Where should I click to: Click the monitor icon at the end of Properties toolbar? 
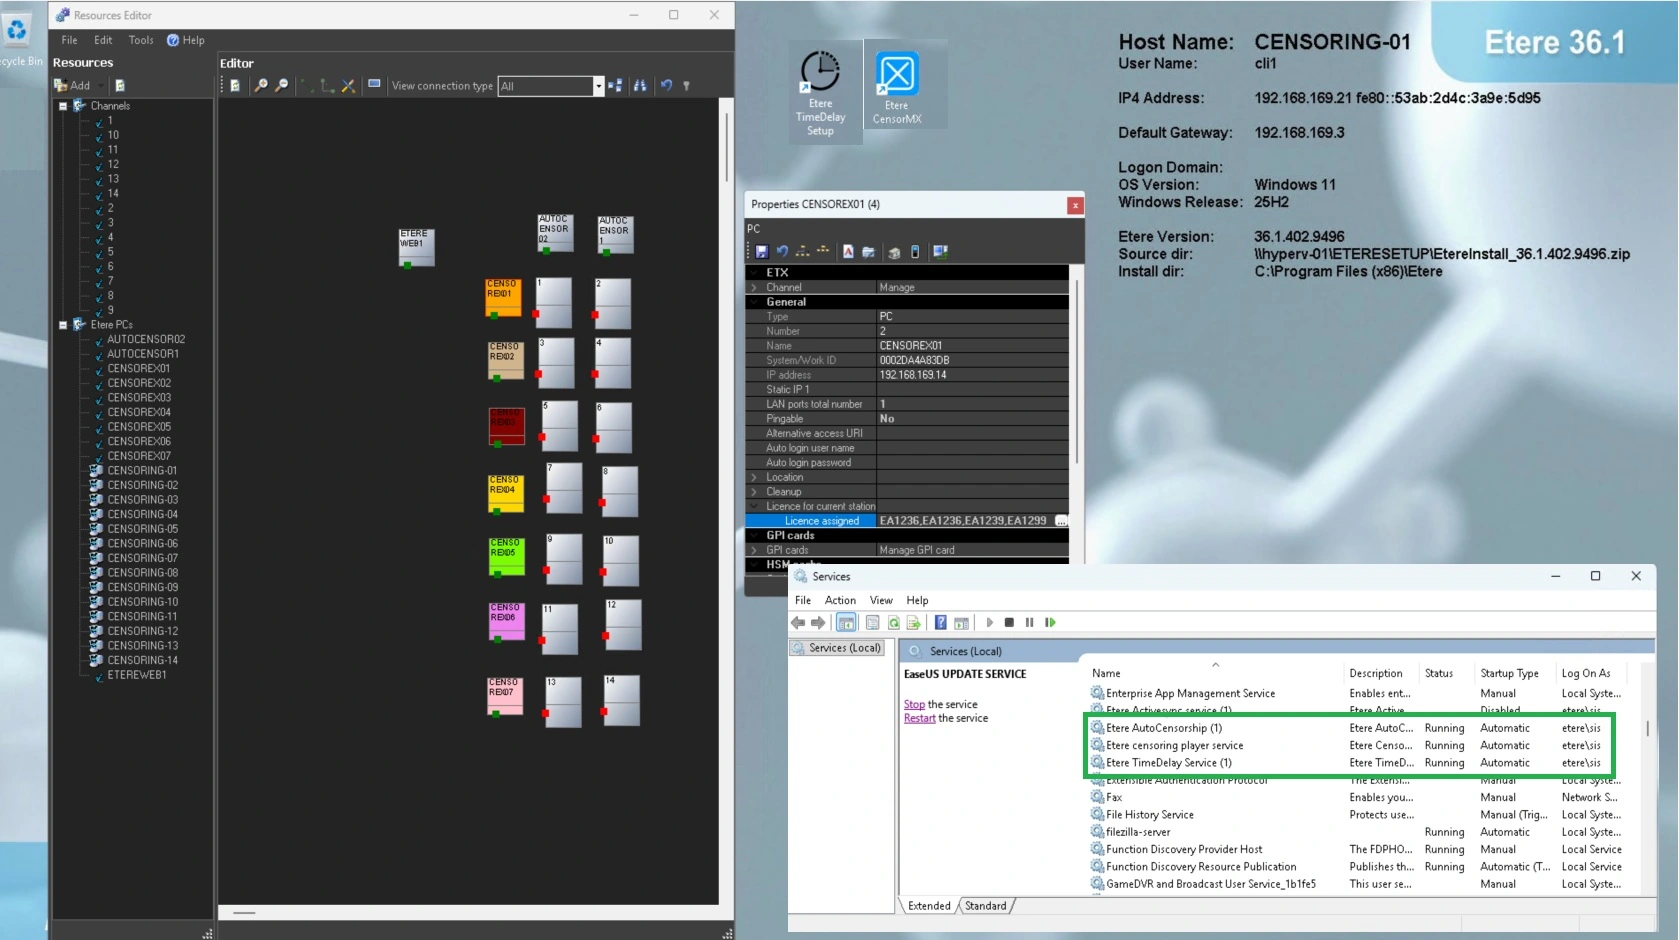[x=940, y=252]
